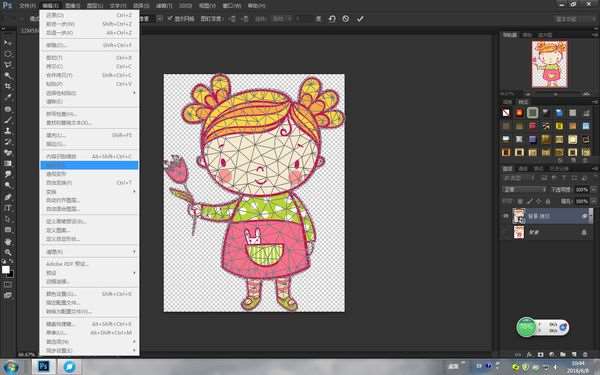Select the Gradient tool
Screen dimensions: 600x375
coord(8,163)
